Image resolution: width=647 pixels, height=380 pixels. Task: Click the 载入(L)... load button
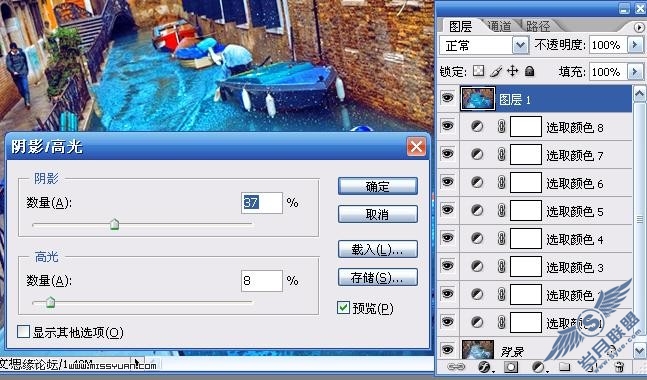[378, 250]
